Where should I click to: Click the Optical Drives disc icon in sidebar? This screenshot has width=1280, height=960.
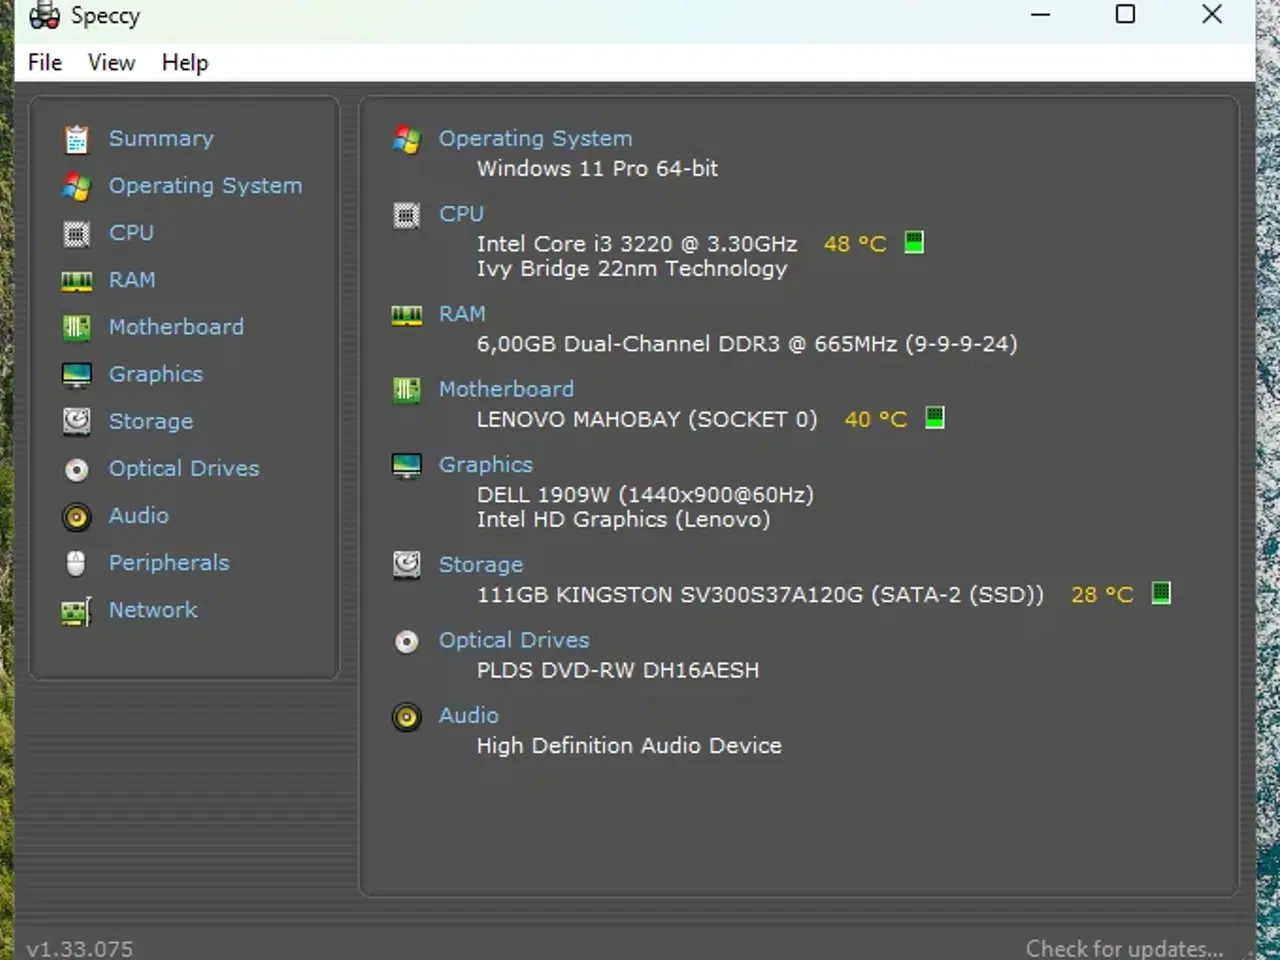(77, 469)
